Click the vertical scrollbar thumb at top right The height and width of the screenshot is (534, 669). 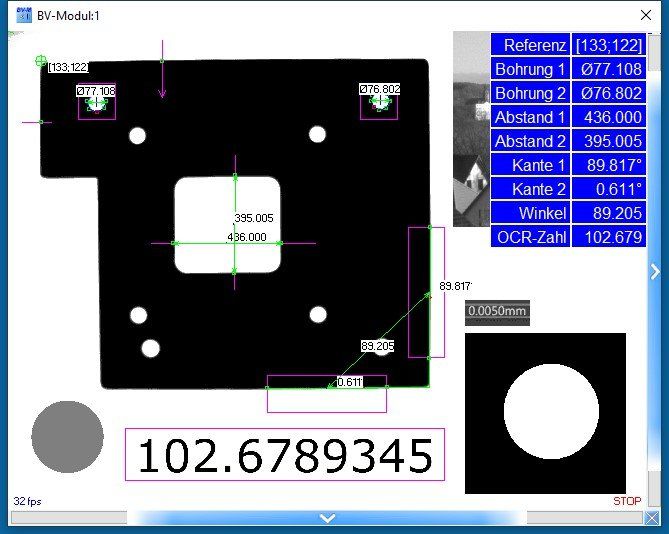(x=654, y=52)
